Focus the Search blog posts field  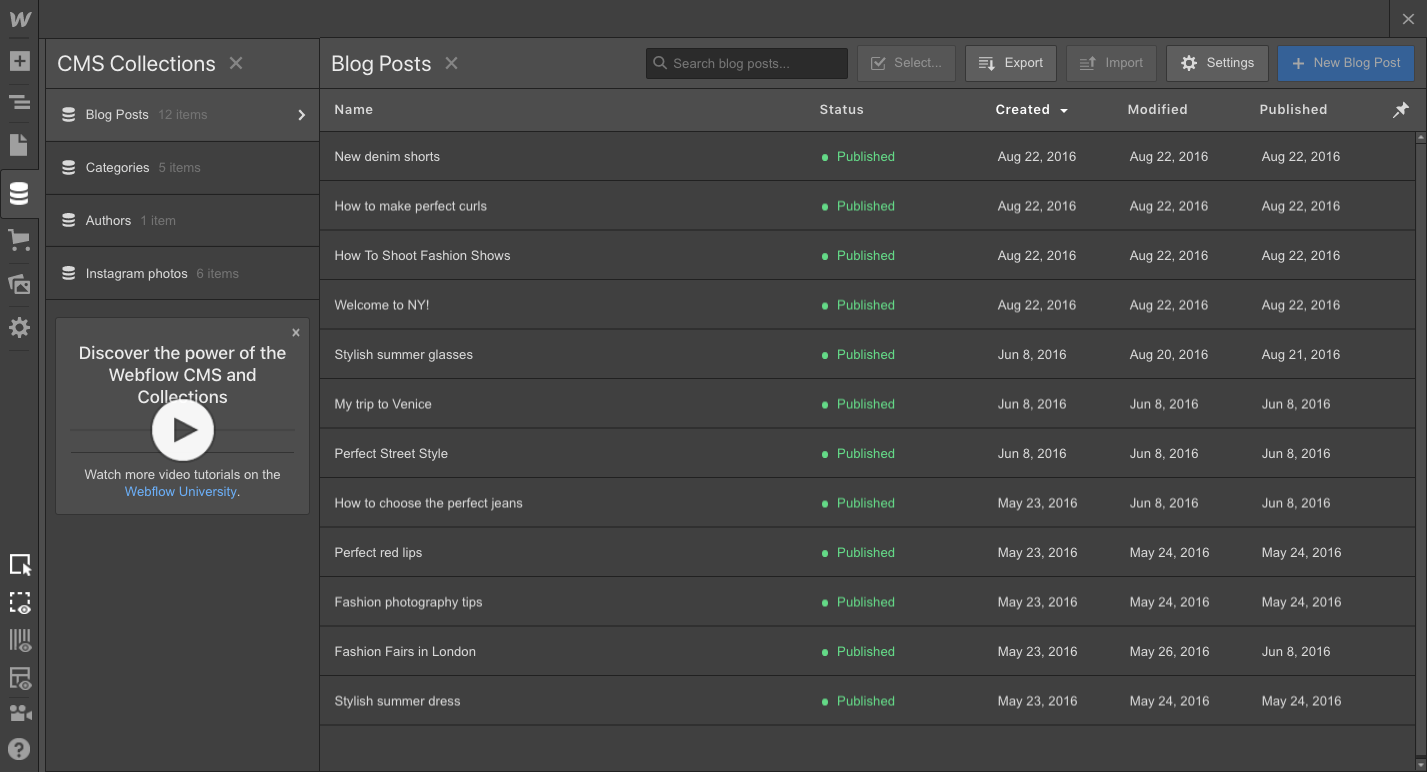point(747,63)
